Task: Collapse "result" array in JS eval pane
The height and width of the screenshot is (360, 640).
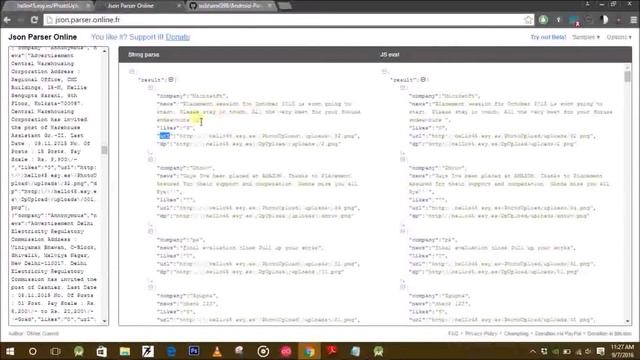Action: [x=423, y=80]
